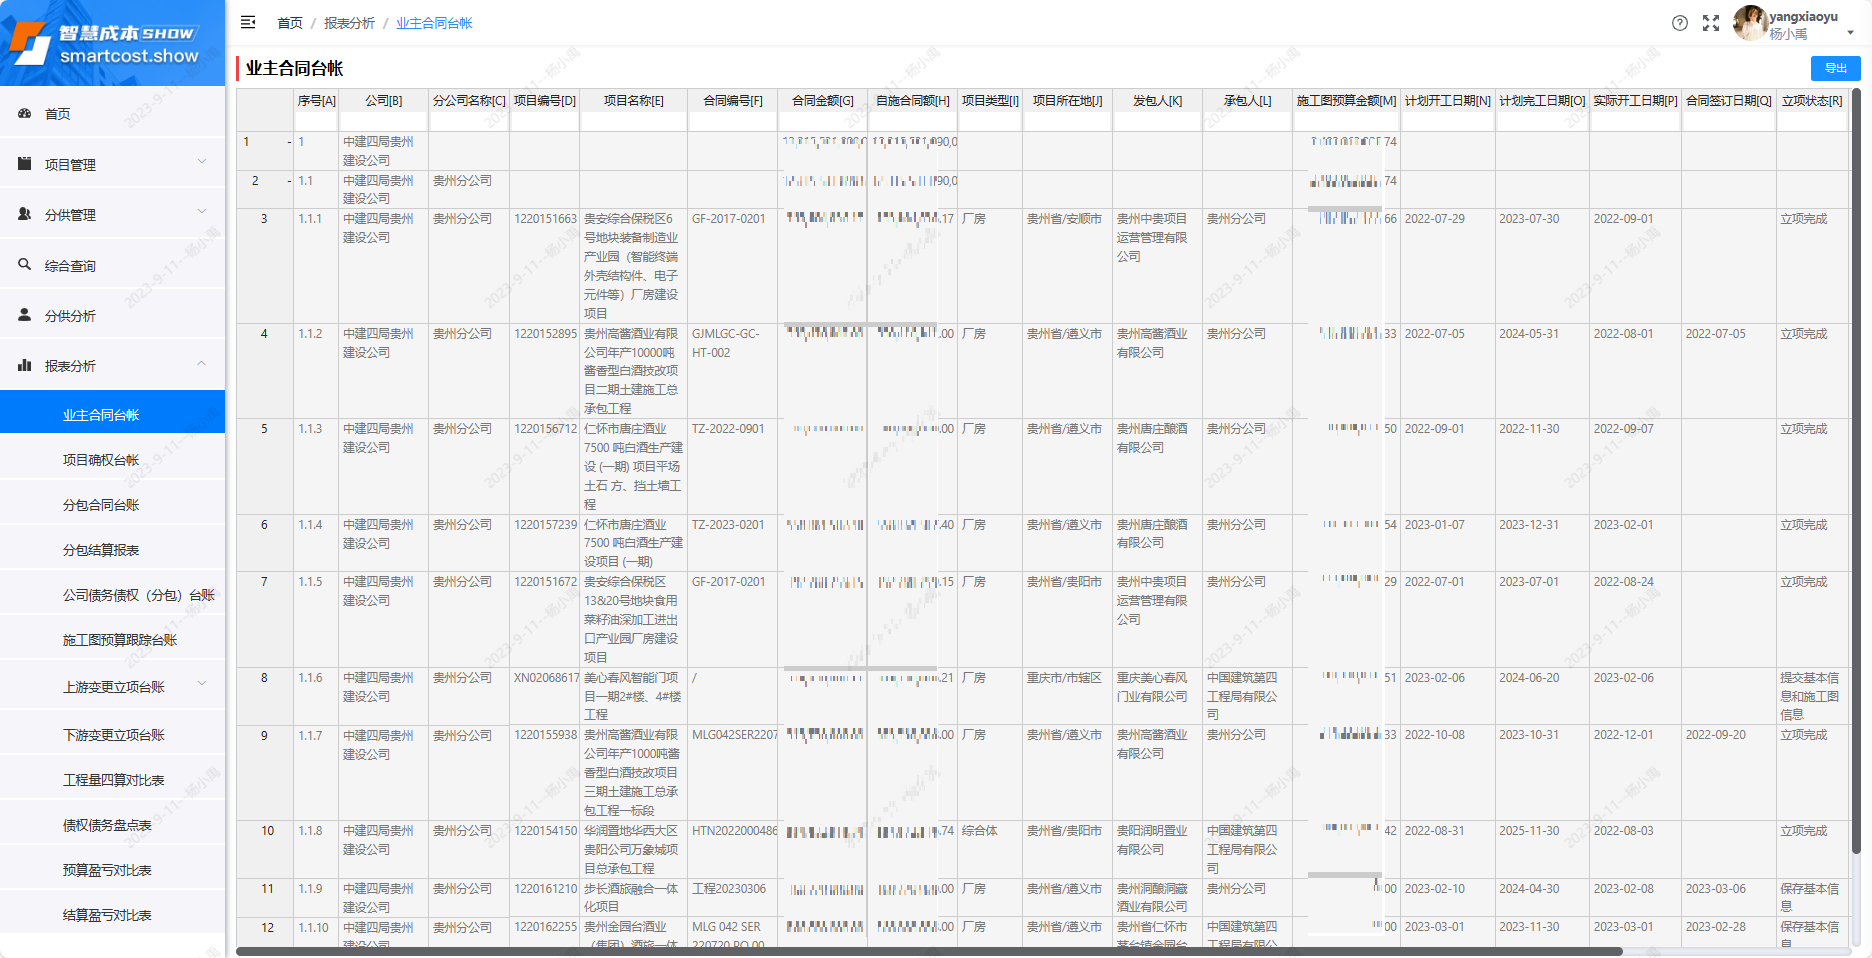Screen dimensions: 1872x958
Task: Click the smartcost.show logo
Action: pyautogui.click(x=112, y=43)
